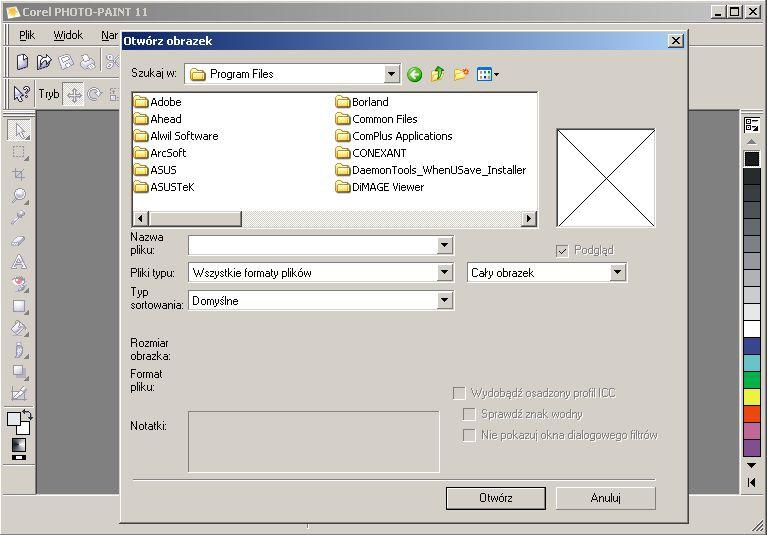Toggle Wydobądź osadzony profil ICC checkbox

[459, 393]
